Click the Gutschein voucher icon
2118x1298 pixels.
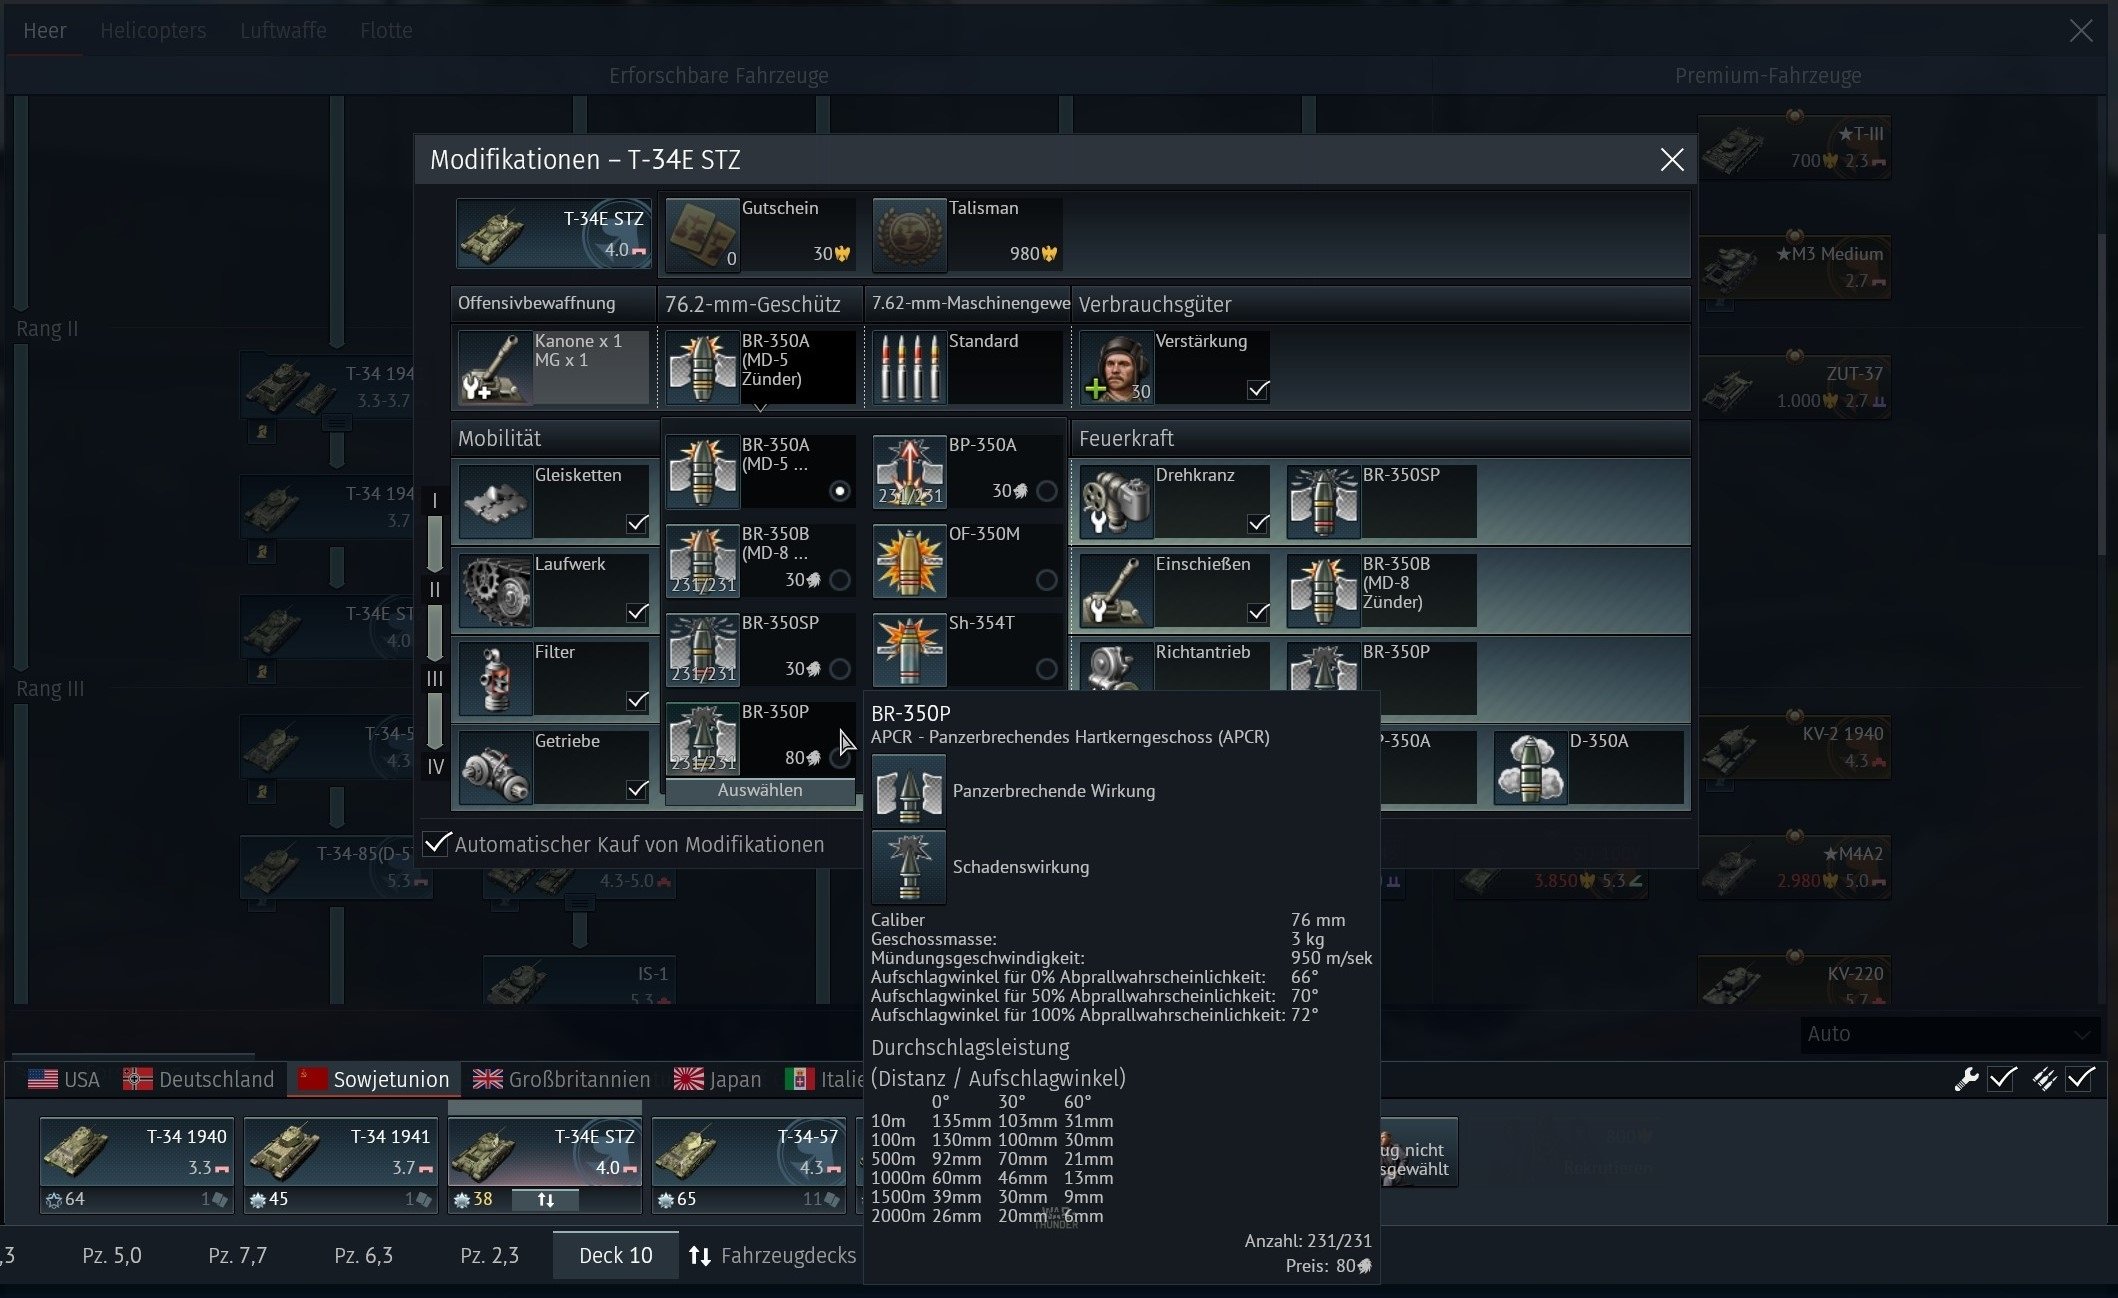pyautogui.click(x=702, y=235)
